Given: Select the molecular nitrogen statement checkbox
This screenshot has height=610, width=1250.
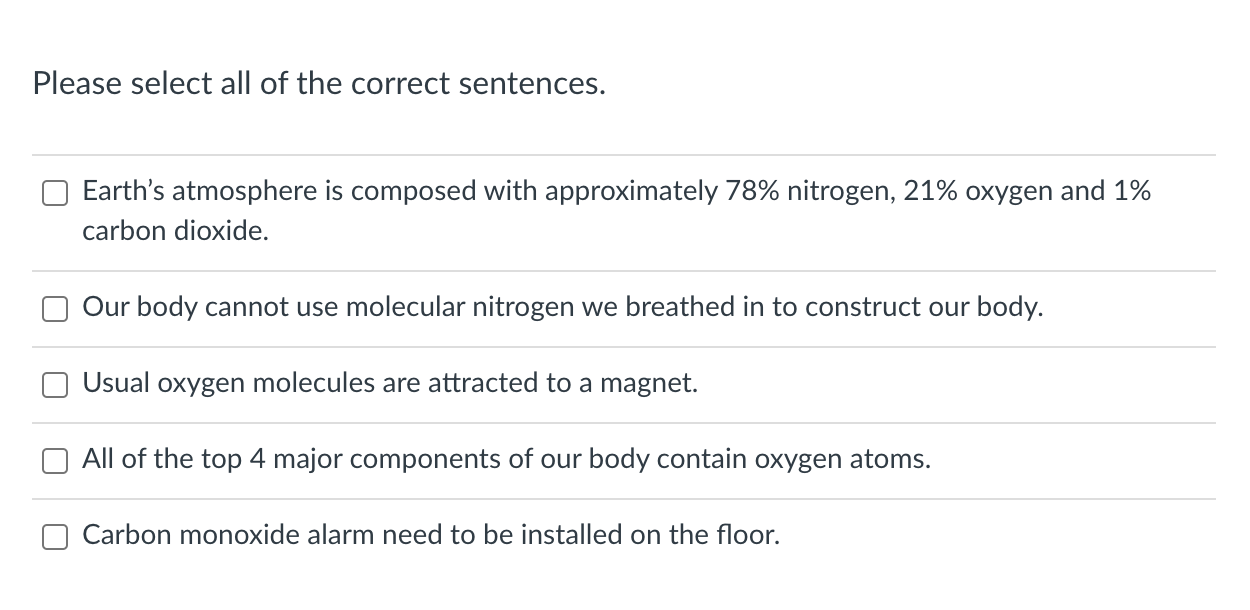Looking at the screenshot, I should (55, 309).
